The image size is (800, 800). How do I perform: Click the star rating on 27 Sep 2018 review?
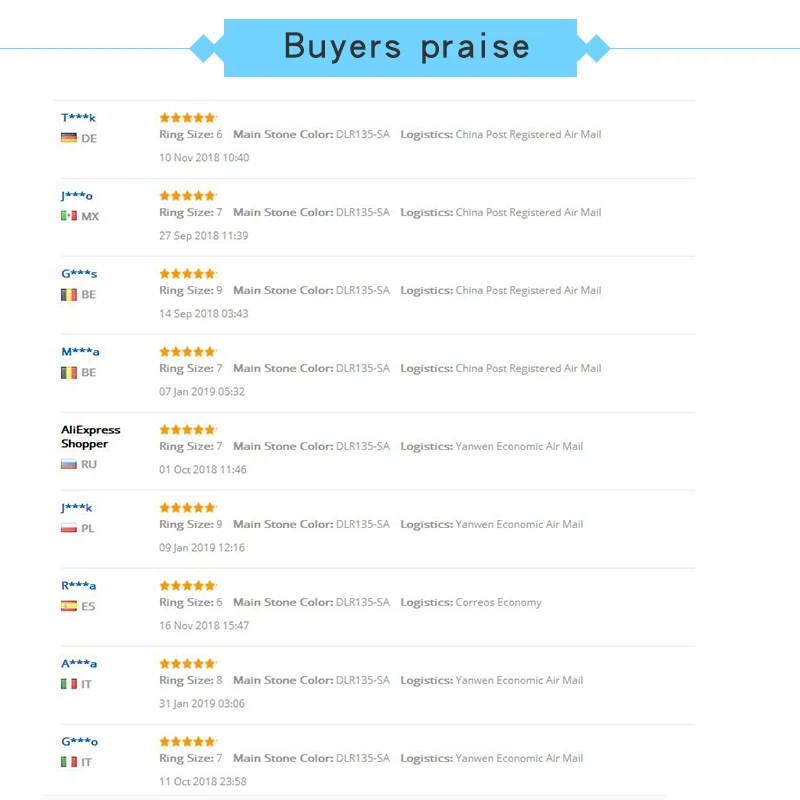point(187,196)
